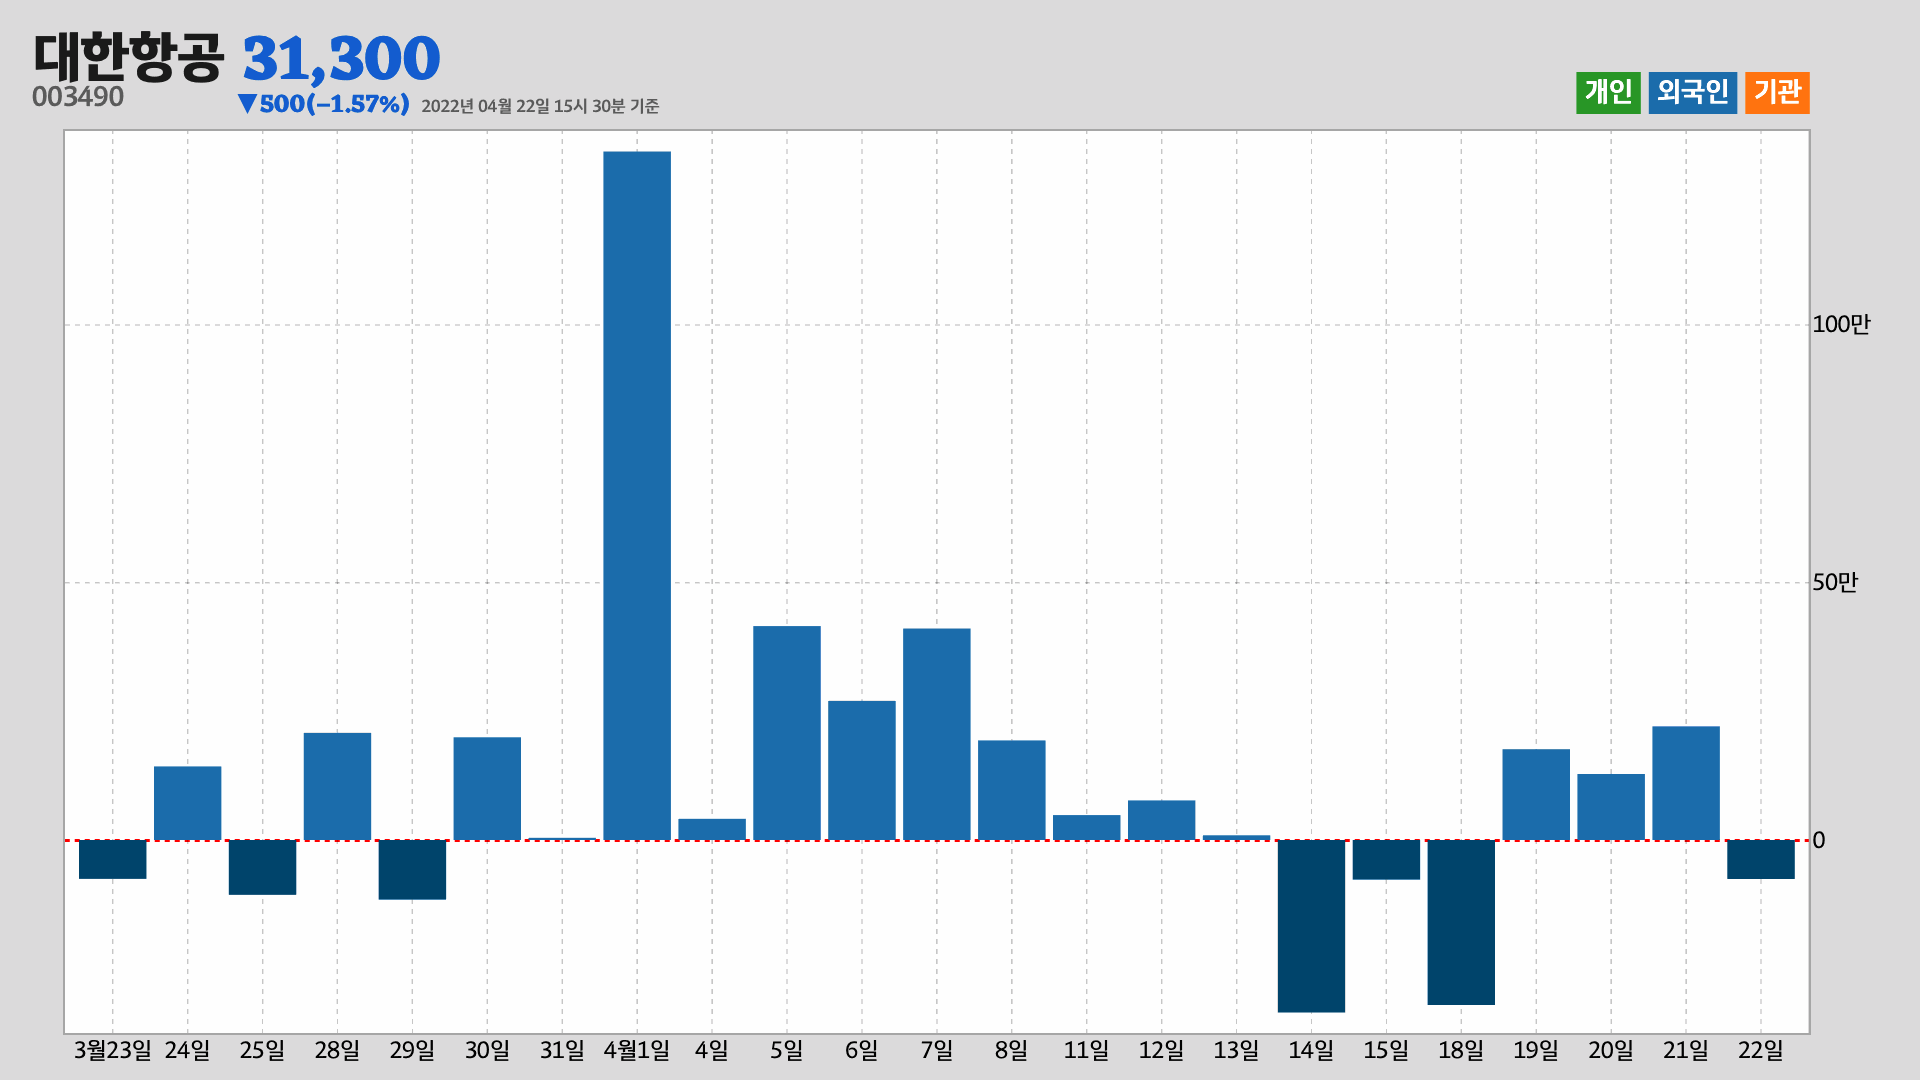Click the price change ▼500(-1.57%)

click(324, 104)
